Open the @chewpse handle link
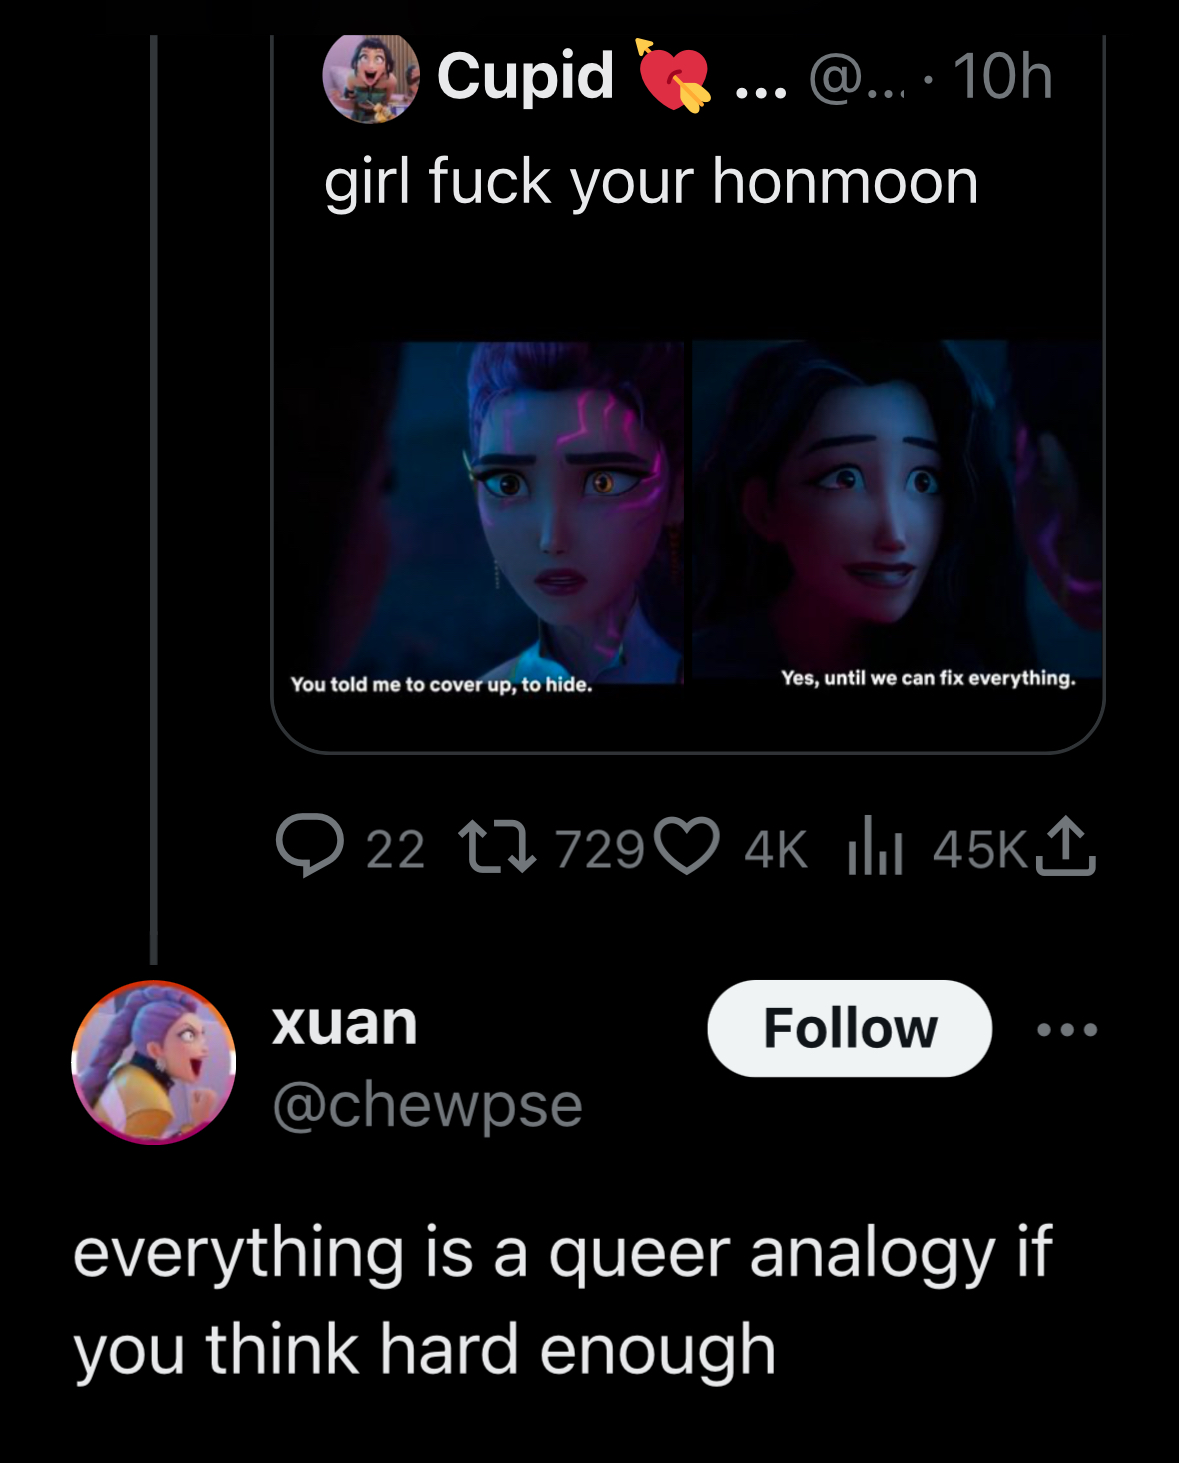 [427, 1105]
